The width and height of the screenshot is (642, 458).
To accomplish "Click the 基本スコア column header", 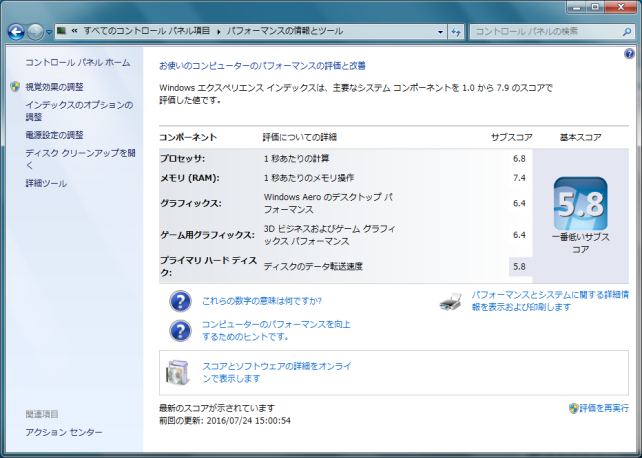I will (581, 138).
